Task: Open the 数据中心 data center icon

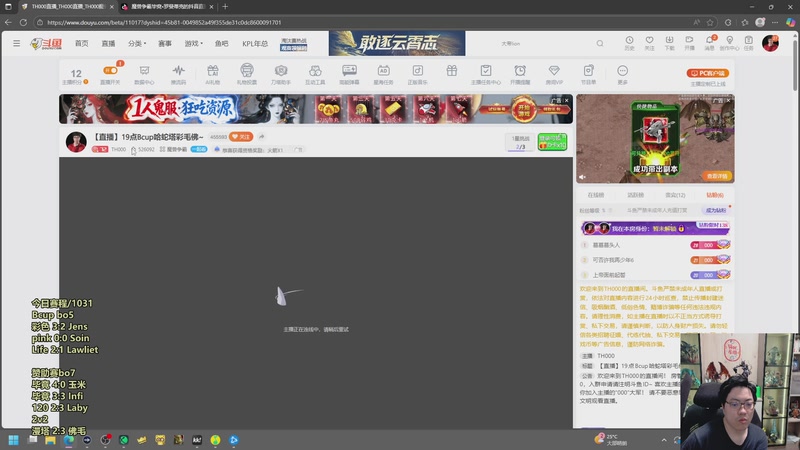Action: point(144,74)
